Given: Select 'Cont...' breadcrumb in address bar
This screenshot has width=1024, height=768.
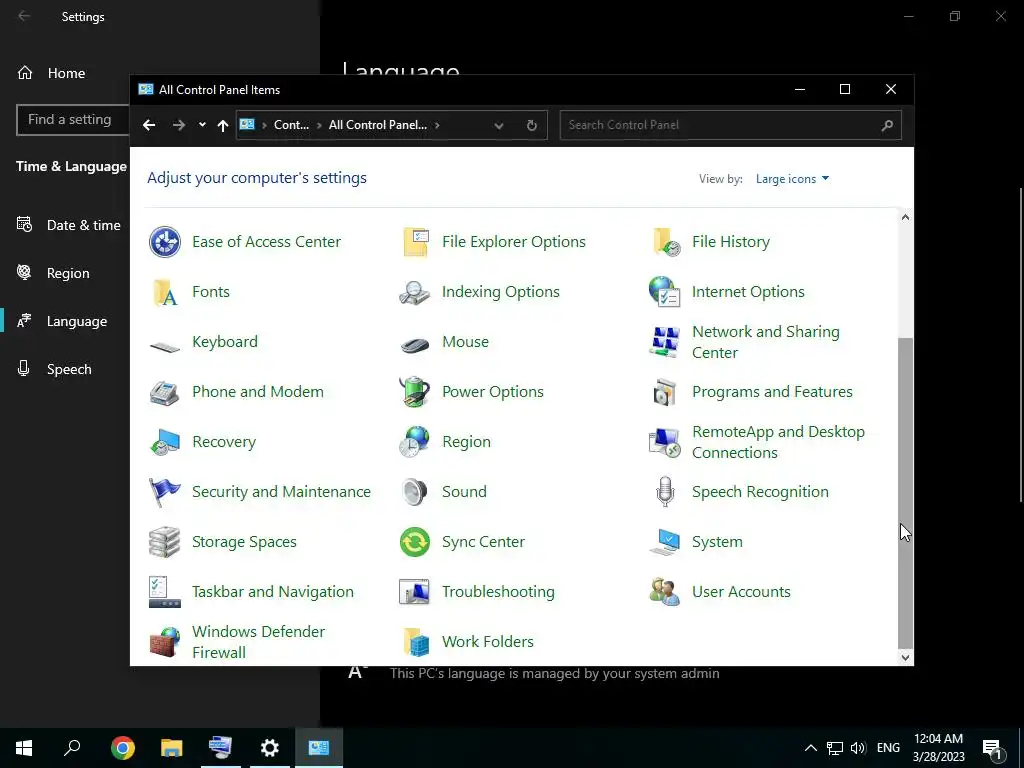Looking at the screenshot, I should click(x=291, y=125).
